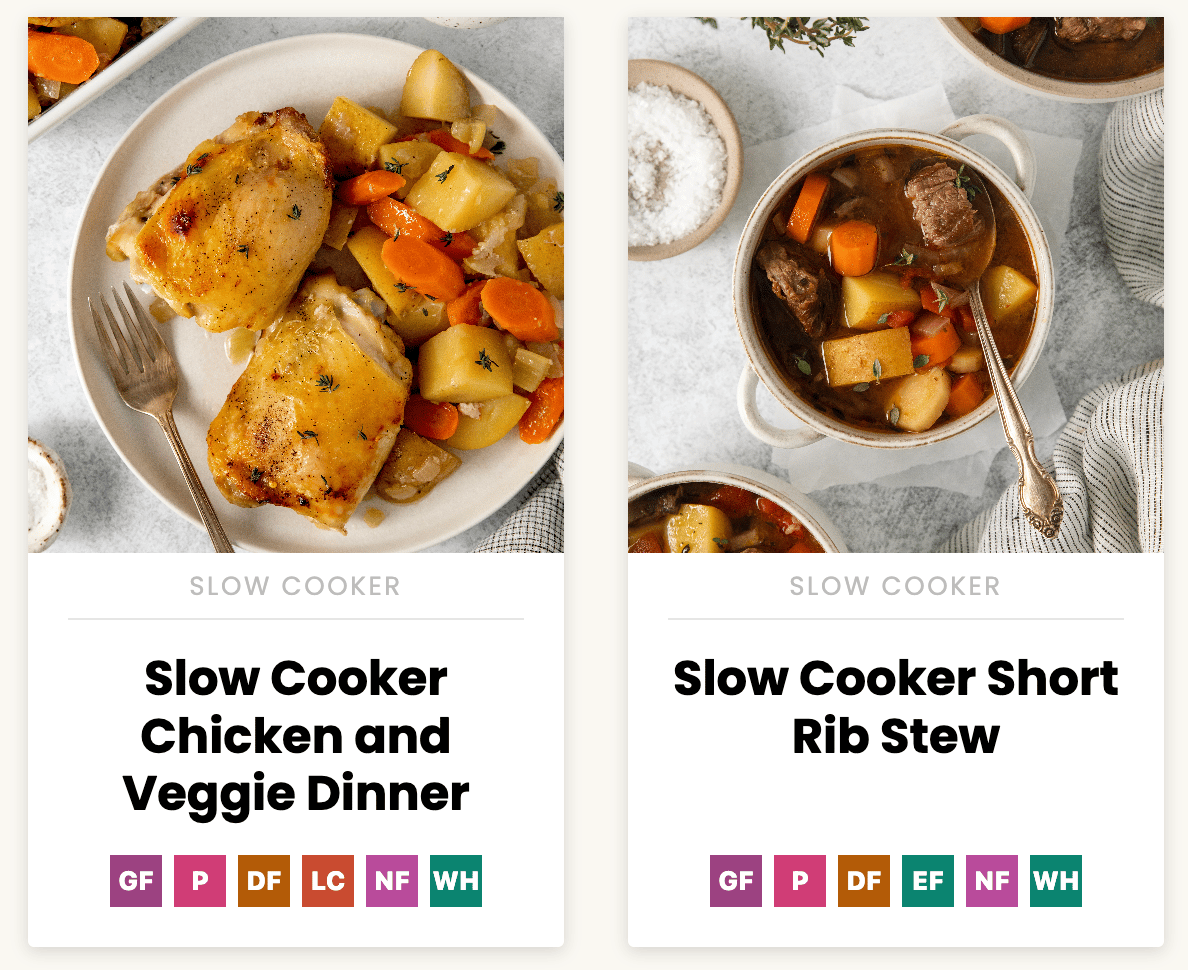Open the Slow Cooker Short Rib Stew title

point(896,707)
